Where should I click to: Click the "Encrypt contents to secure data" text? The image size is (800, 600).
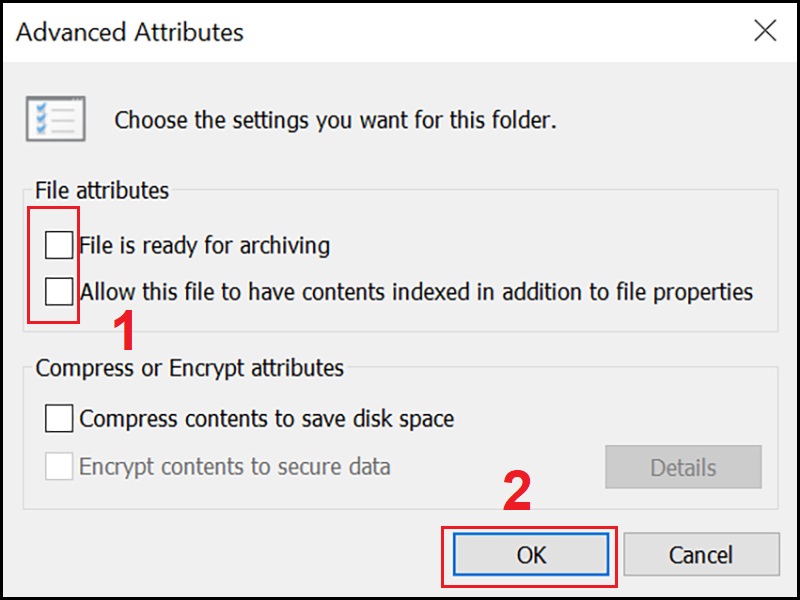(235, 466)
